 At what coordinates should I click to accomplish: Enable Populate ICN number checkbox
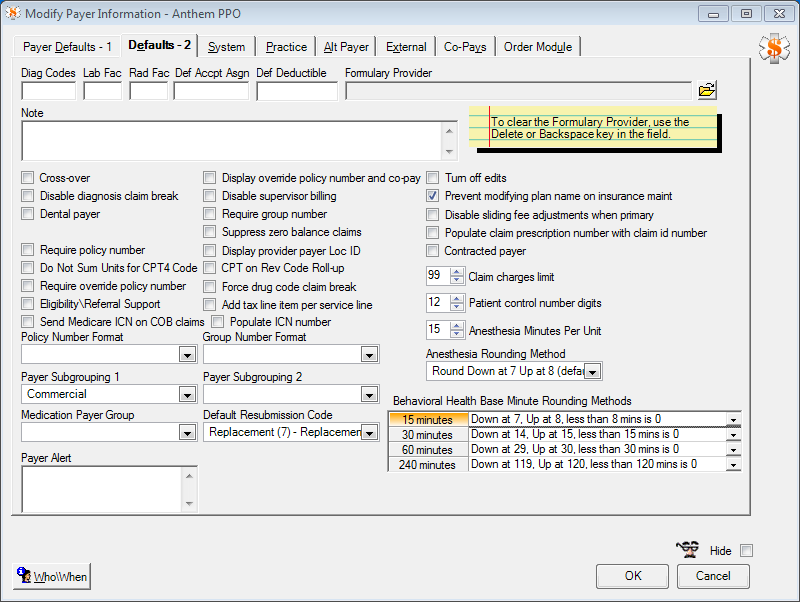217,321
